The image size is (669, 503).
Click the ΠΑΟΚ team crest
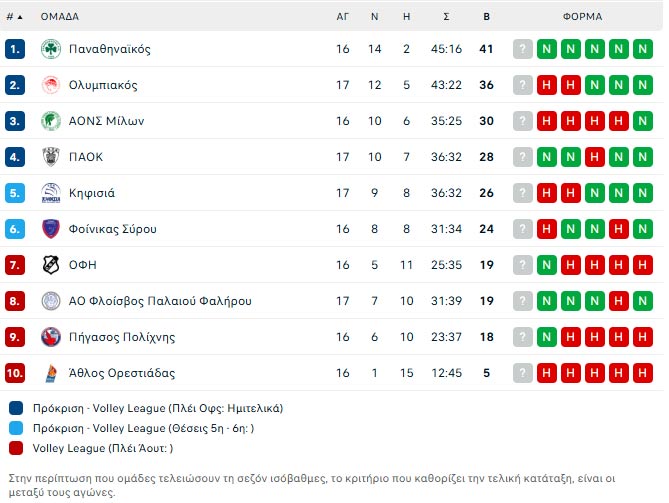(x=51, y=157)
